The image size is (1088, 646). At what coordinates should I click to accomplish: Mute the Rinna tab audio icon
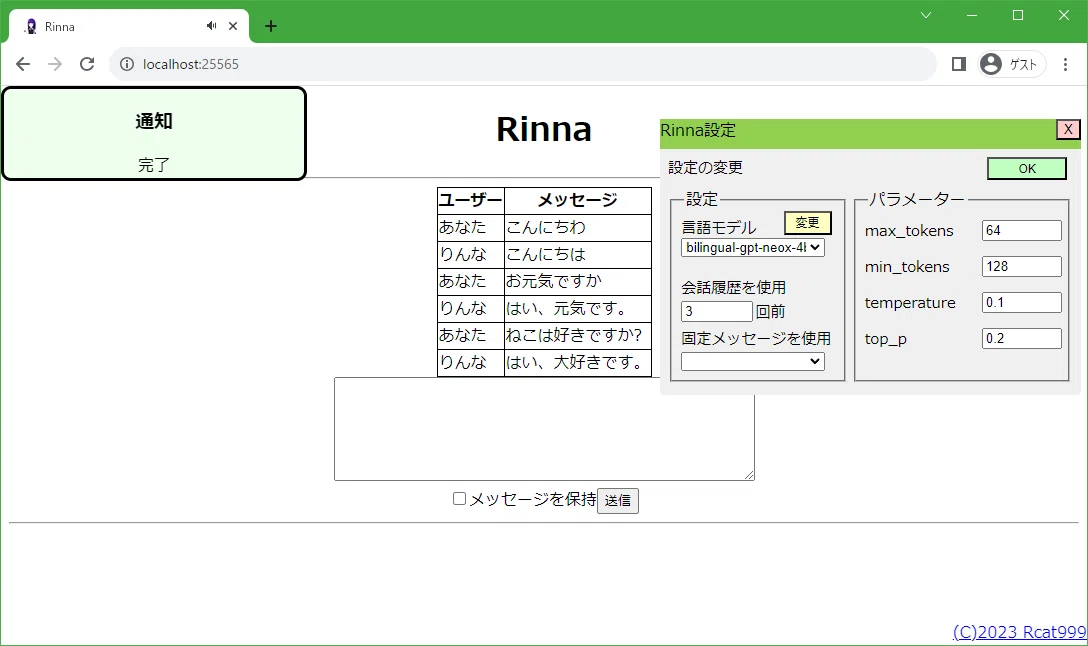(211, 26)
